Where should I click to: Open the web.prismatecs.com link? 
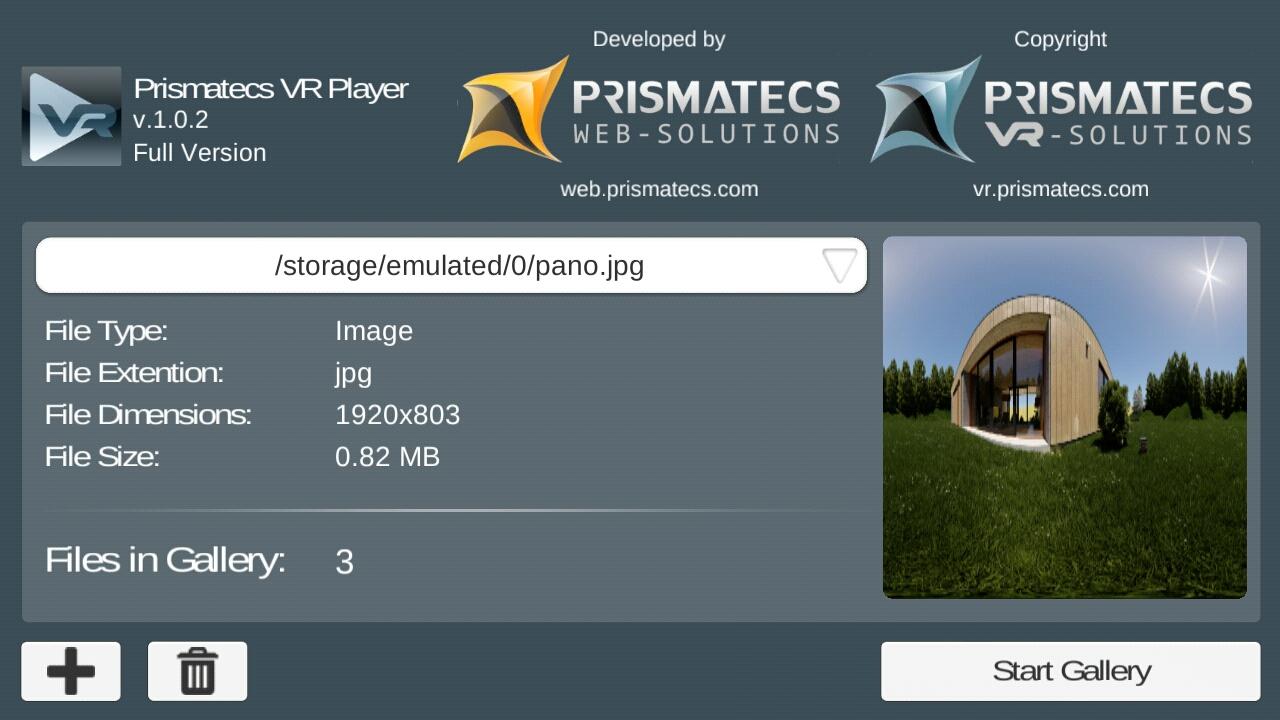[x=659, y=189]
